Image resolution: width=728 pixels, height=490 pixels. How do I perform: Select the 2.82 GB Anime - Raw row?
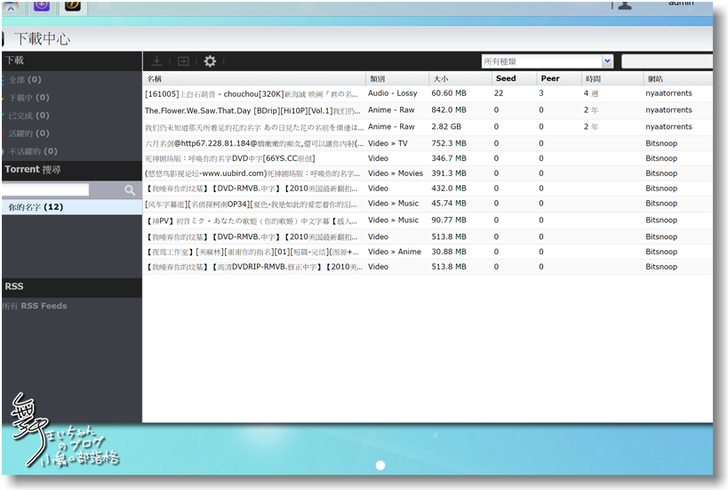pos(428,127)
